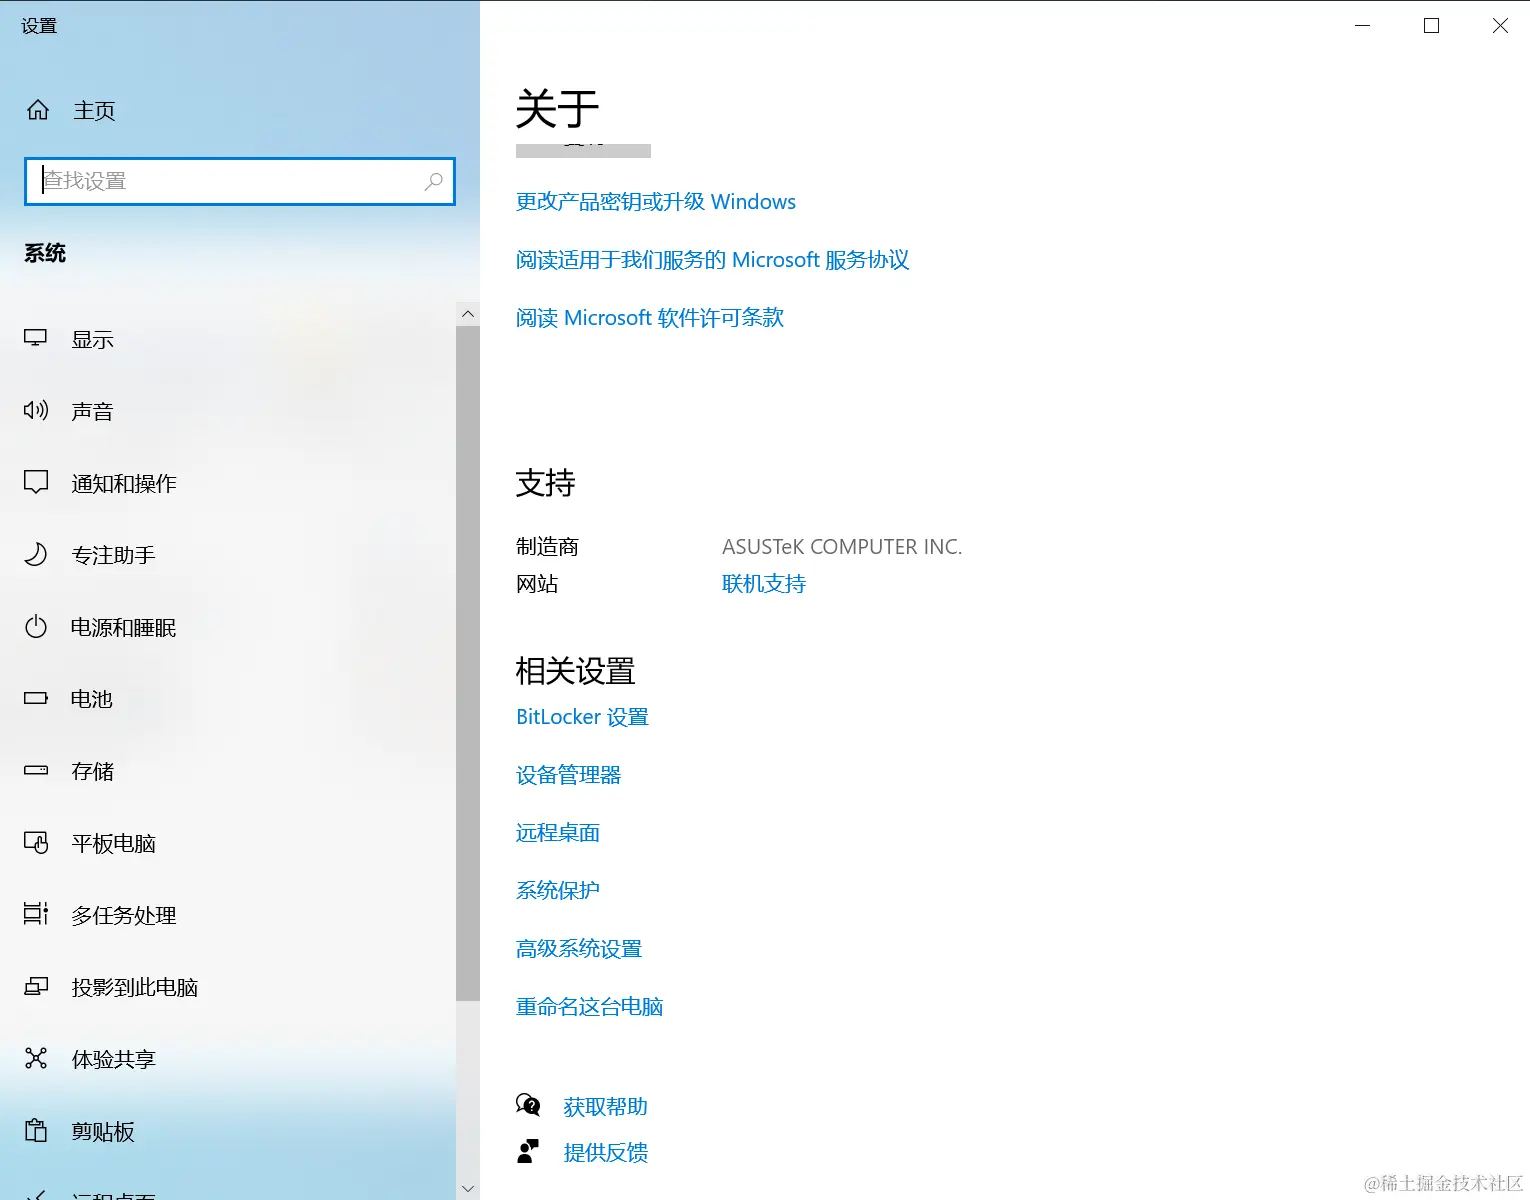
Task: Select 专注助手 in sidebar
Action: pyautogui.click(x=113, y=555)
